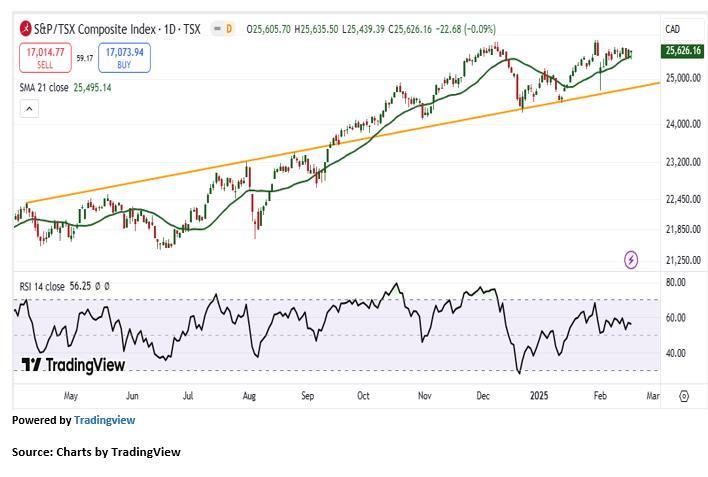Click the Aug label on the time axis
Viewport: 708px width, 477px height.
click(x=249, y=396)
